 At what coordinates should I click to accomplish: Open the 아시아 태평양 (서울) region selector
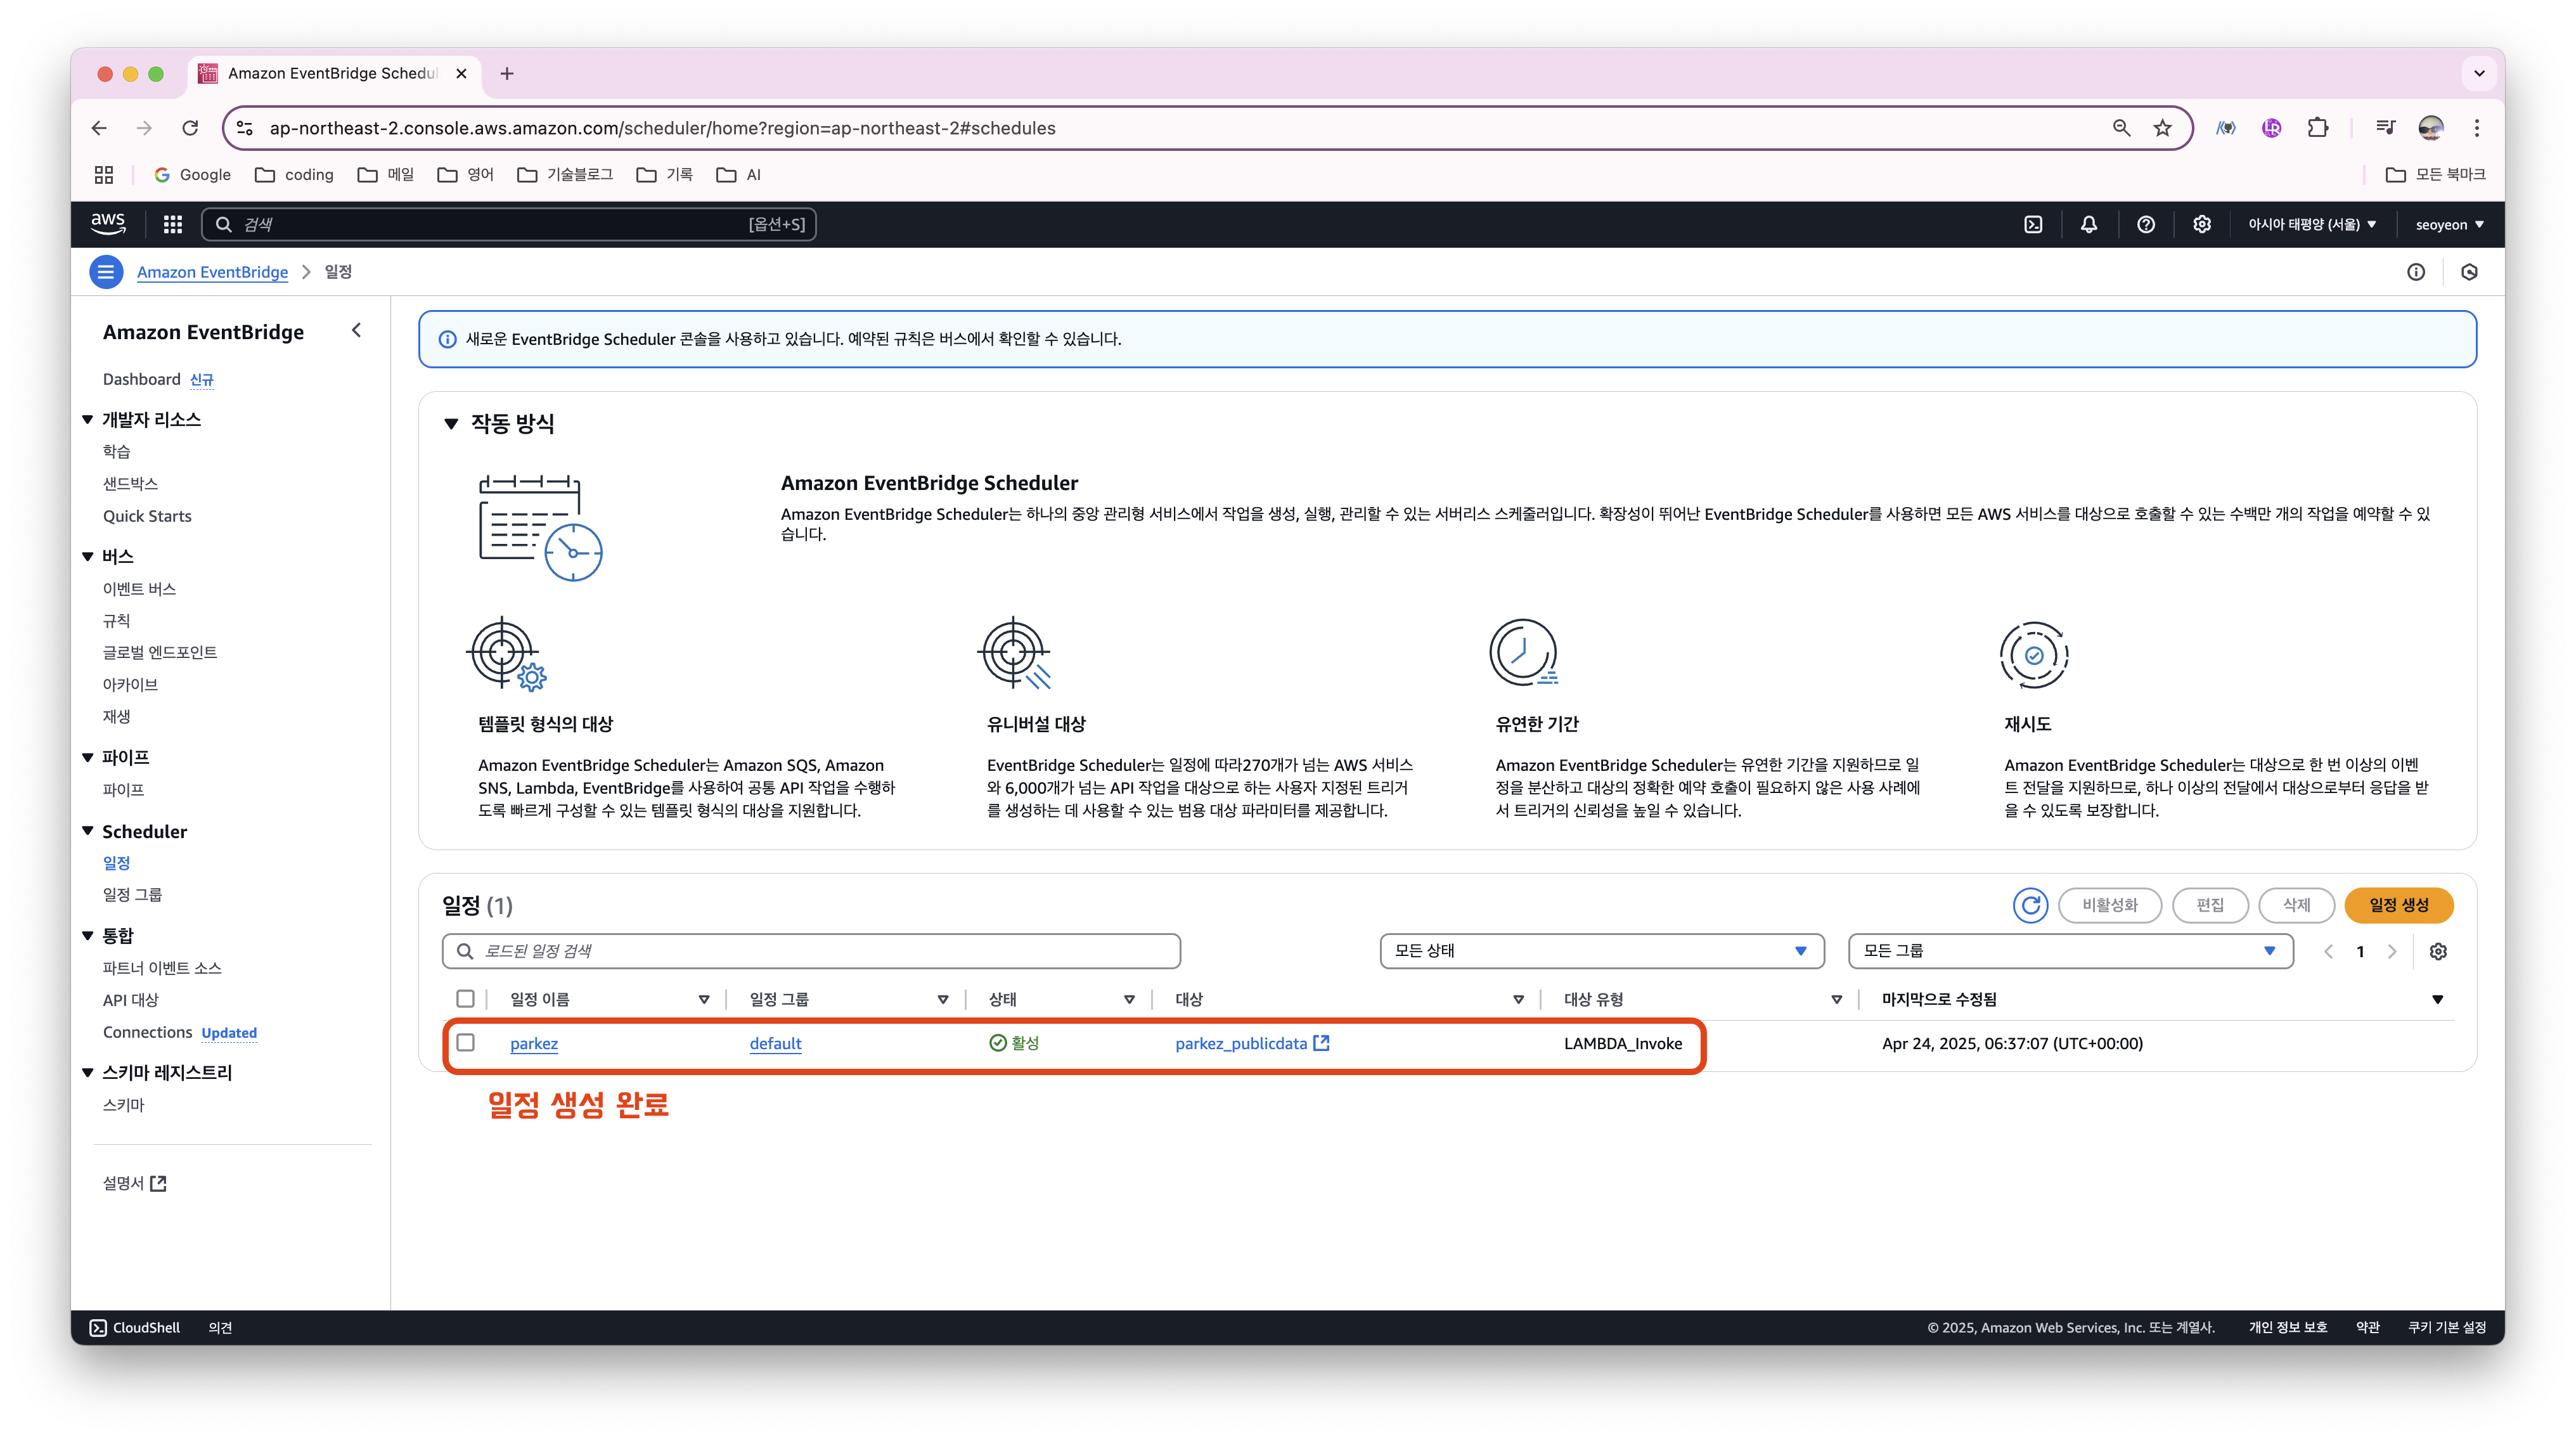click(2312, 224)
